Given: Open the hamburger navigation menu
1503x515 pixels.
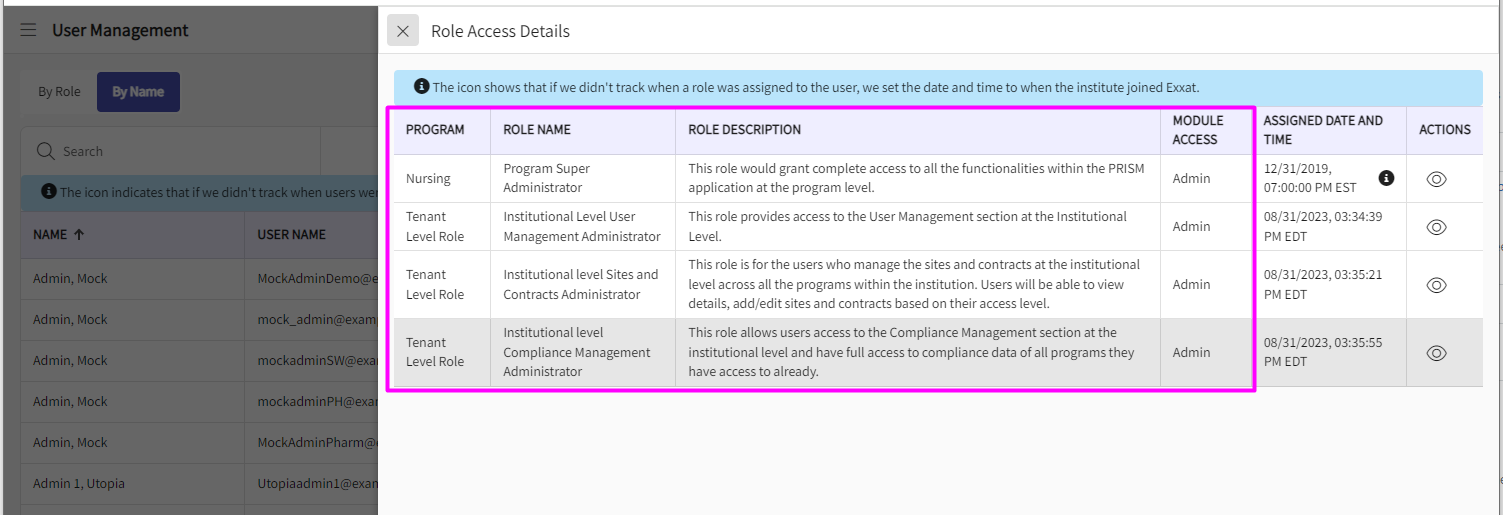Looking at the screenshot, I should pyautogui.click(x=28, y=31).
